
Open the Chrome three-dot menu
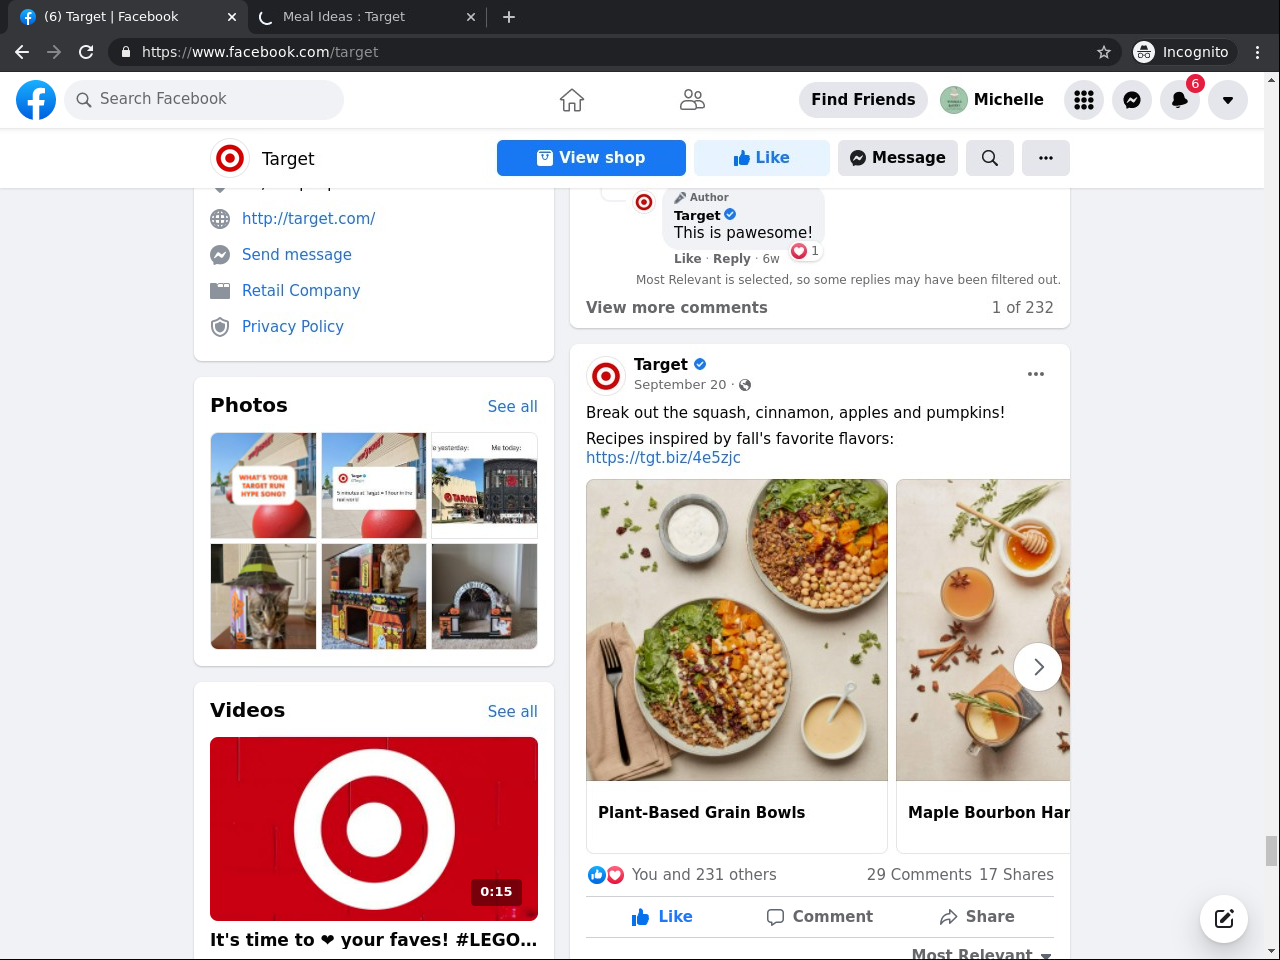(x=1258, y=52)
